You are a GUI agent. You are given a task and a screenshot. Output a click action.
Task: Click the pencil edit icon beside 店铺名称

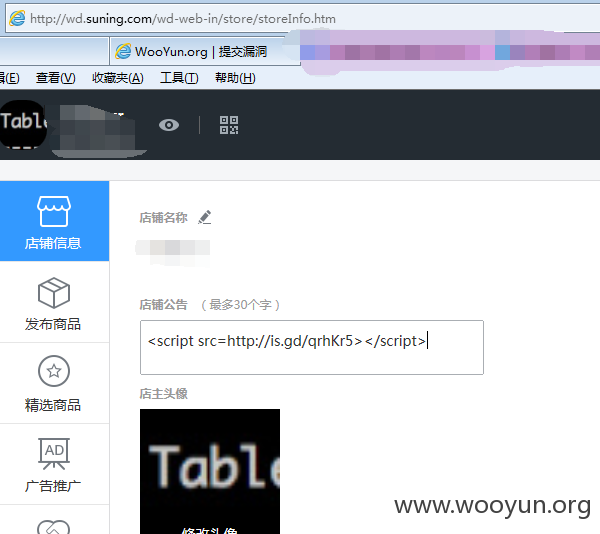coord(205,217)
